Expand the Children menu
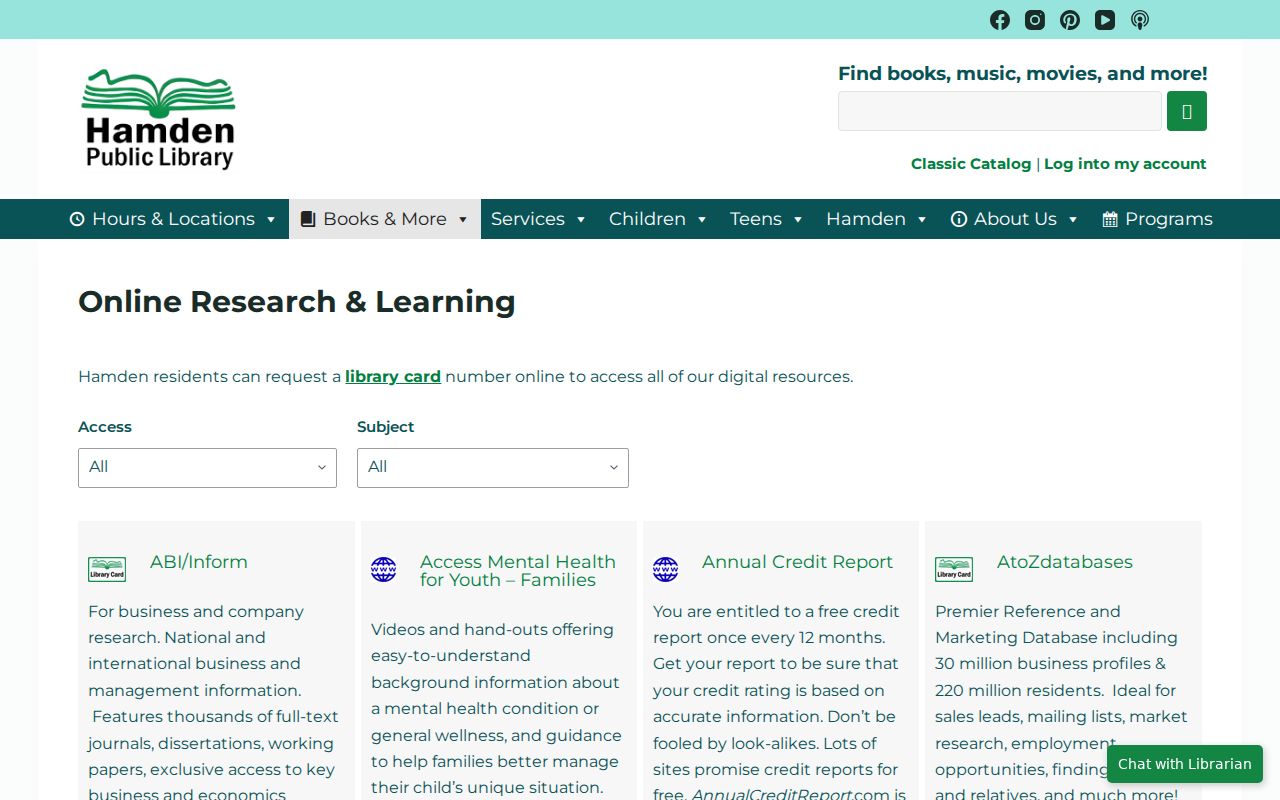 click(x=658, y=219)
